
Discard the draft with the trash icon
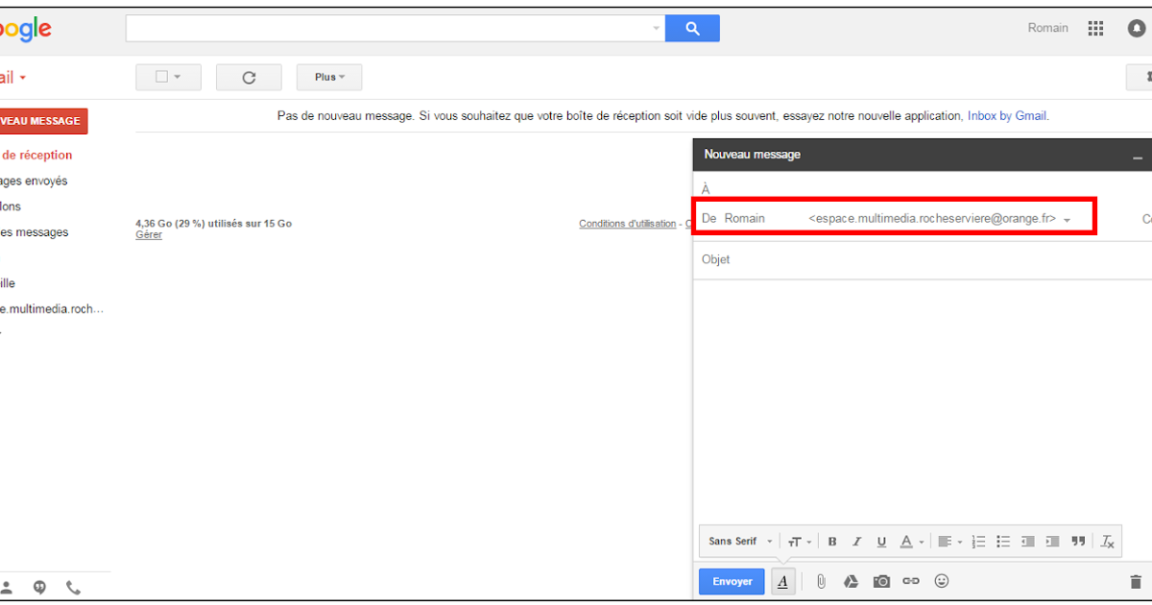pos(1135,581)
